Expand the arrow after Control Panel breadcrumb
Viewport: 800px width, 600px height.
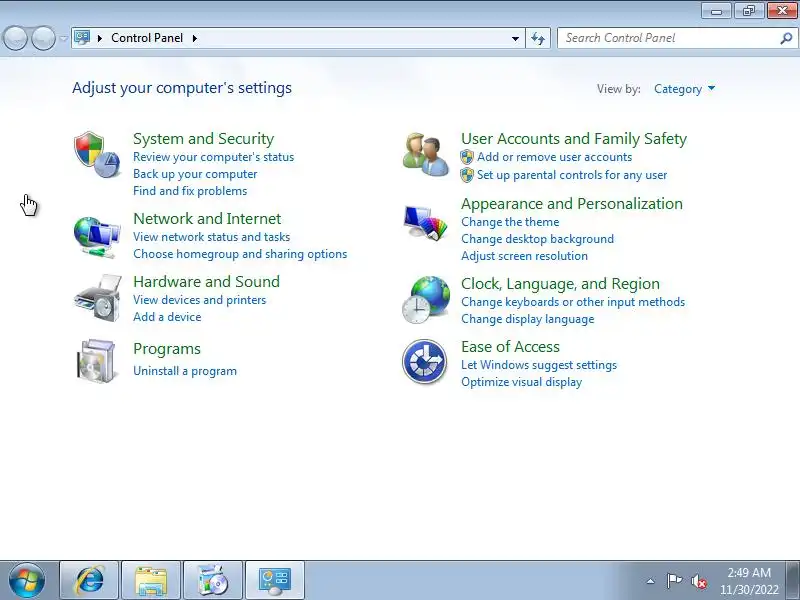(195, 38)
